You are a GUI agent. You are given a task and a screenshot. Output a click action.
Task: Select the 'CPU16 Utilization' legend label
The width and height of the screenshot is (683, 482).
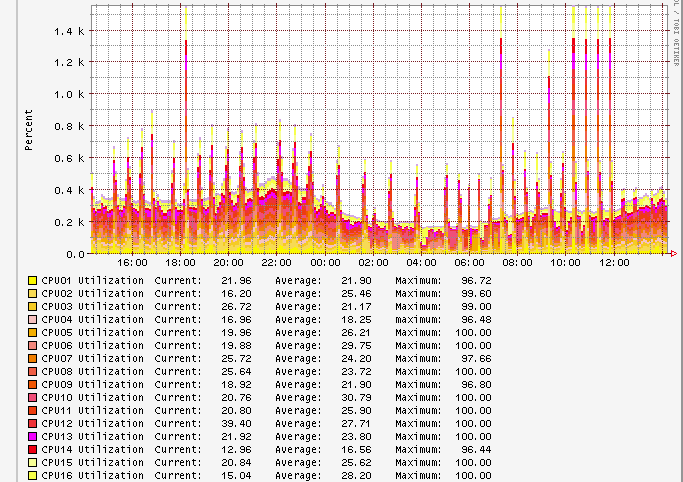pyautogui.click(x=92, y=476)
